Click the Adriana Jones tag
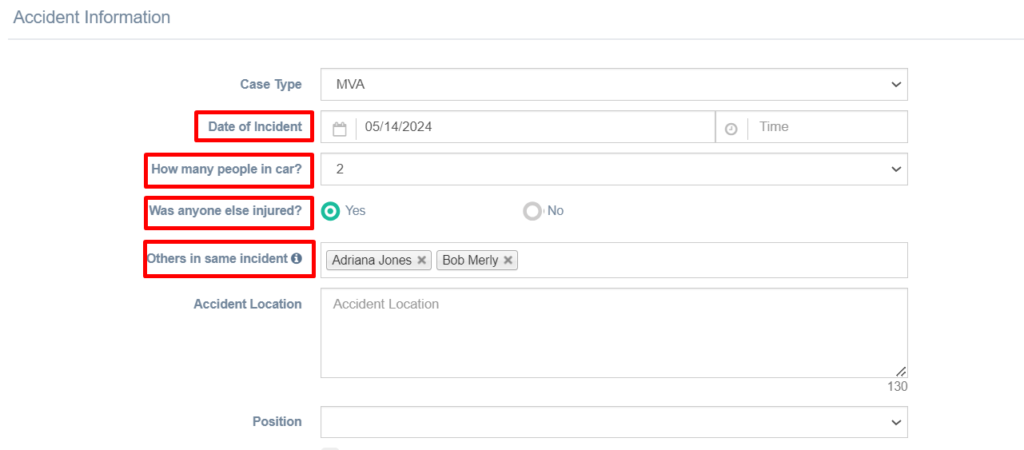The width and height of the screenshot is (1024, 450). (372, 260)
